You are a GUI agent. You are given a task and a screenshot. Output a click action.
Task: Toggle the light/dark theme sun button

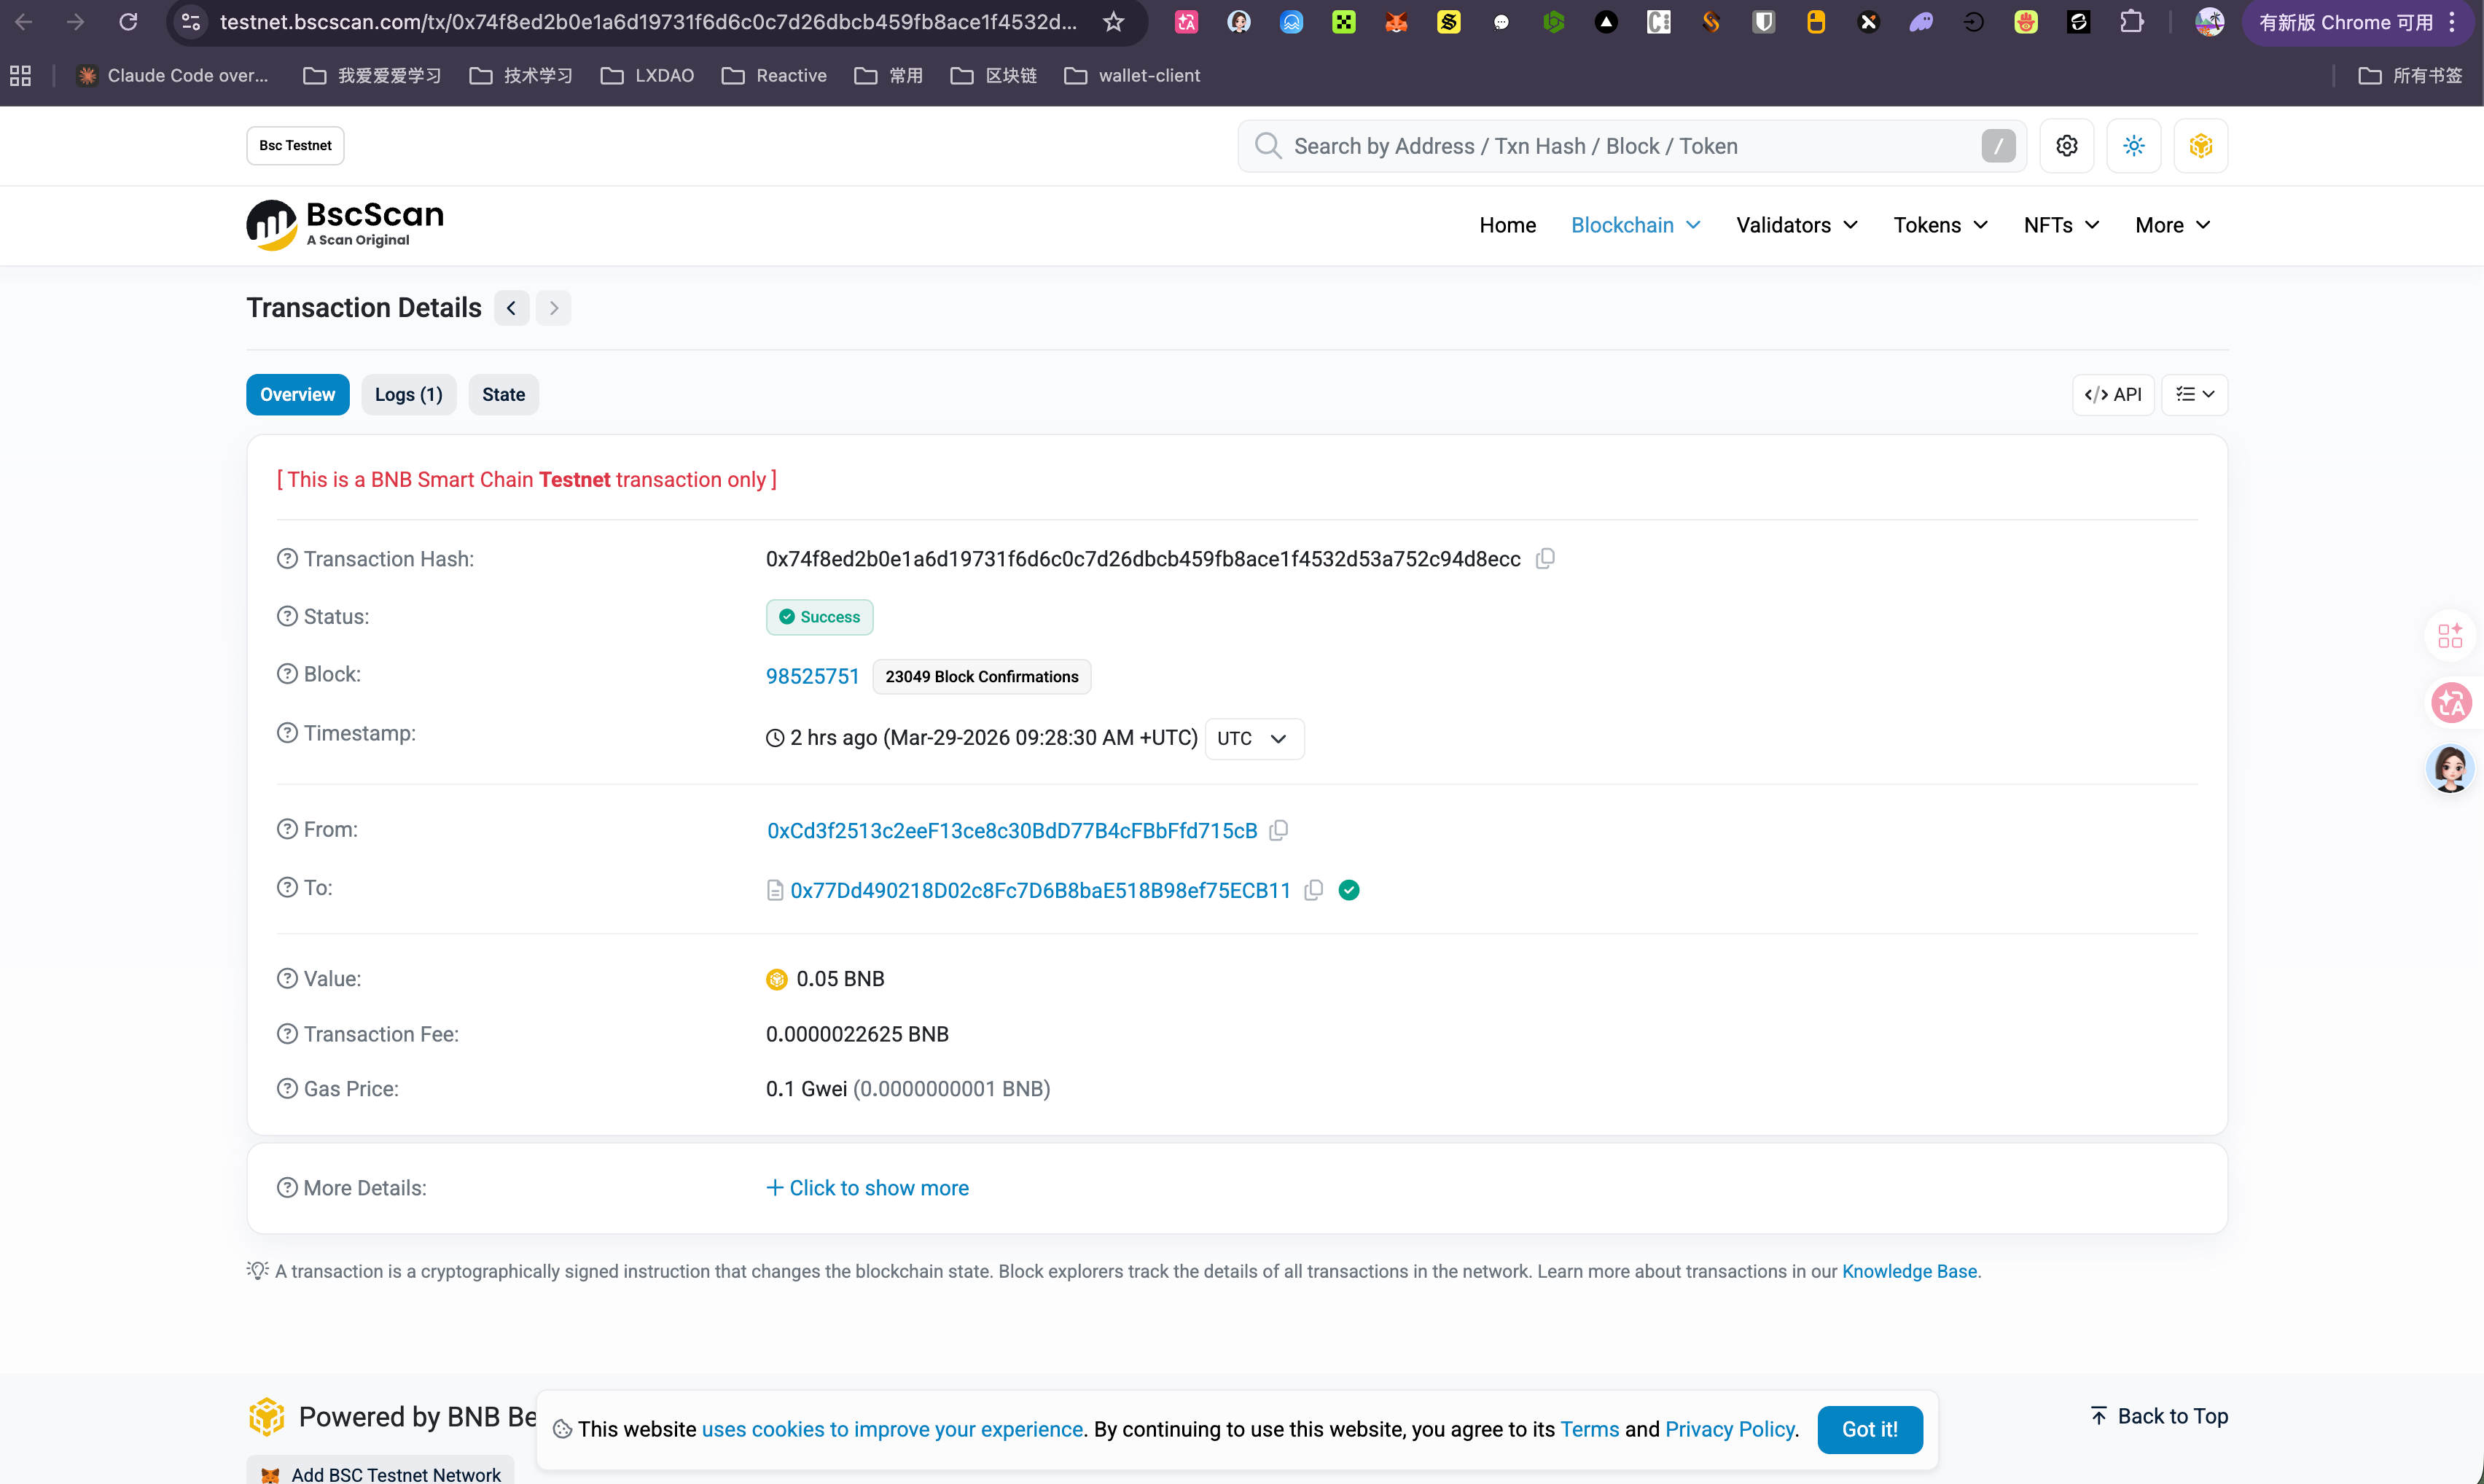point(2133,146)
